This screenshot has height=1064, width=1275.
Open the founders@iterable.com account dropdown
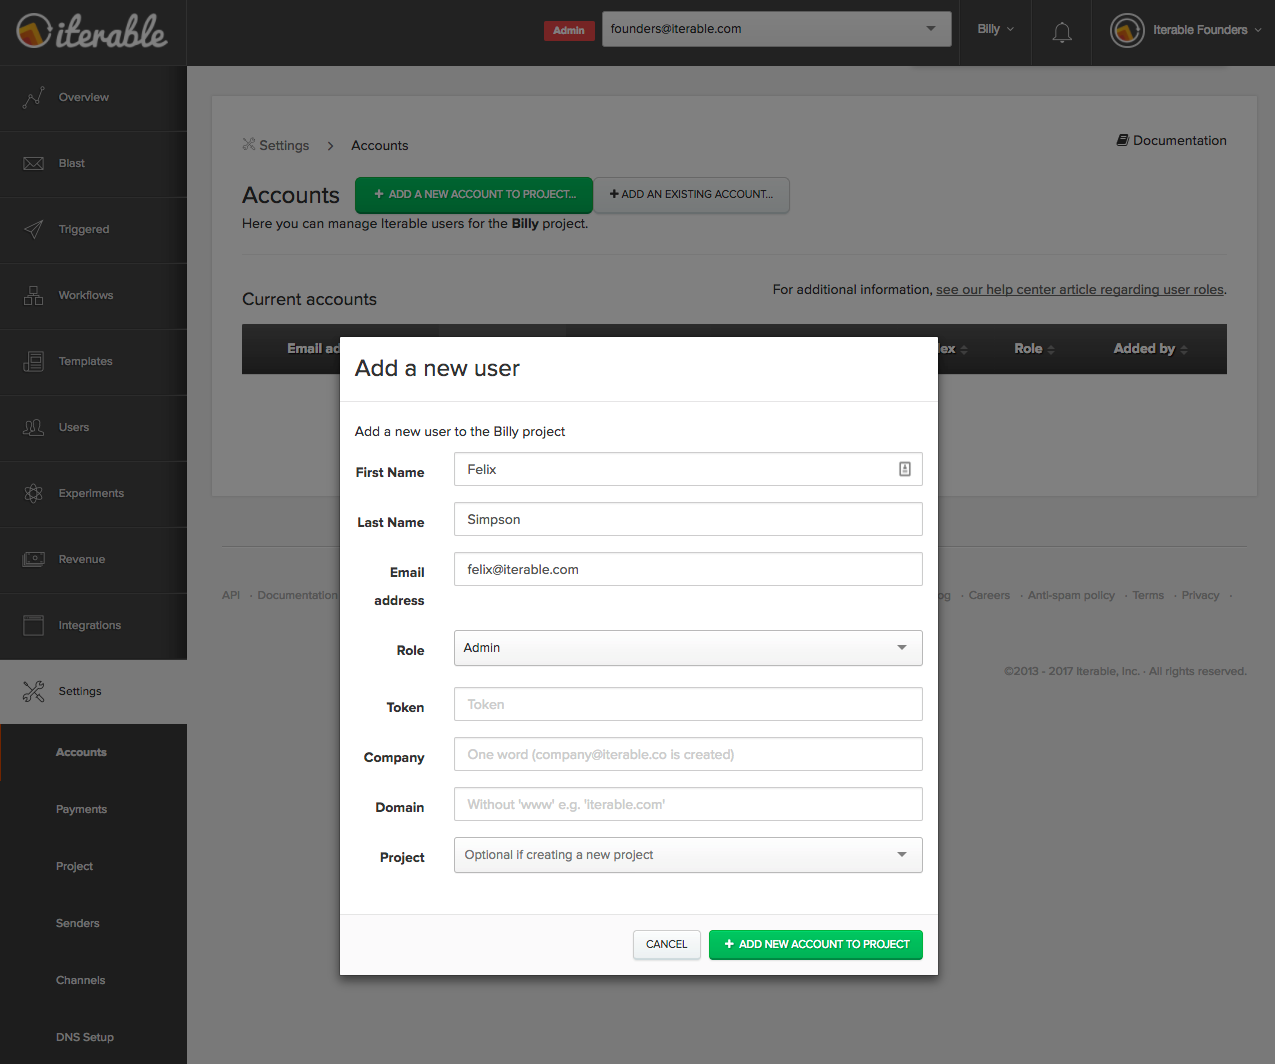click(776, 29)
